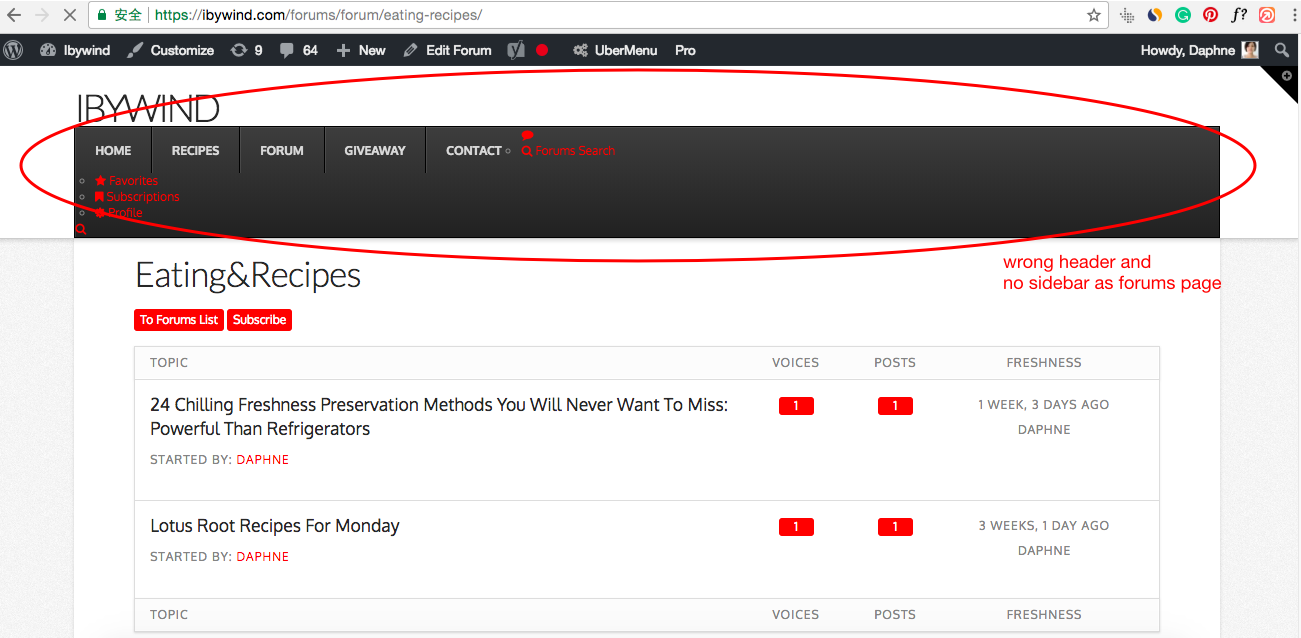Open the WordPress logo menu
The width and height of the screenshot is (1301, 638).
[13, 50]
